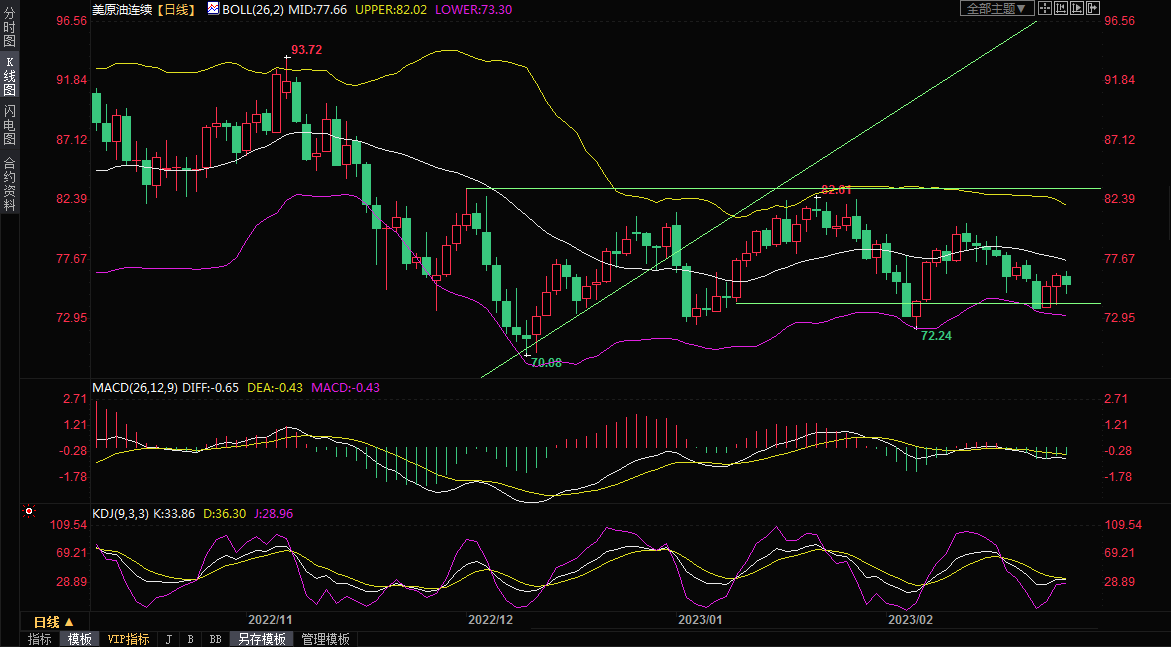The height and width of the screenshot is (647, 1171).
Task: Open the VIP指标 tab
Action: [128, 639]
